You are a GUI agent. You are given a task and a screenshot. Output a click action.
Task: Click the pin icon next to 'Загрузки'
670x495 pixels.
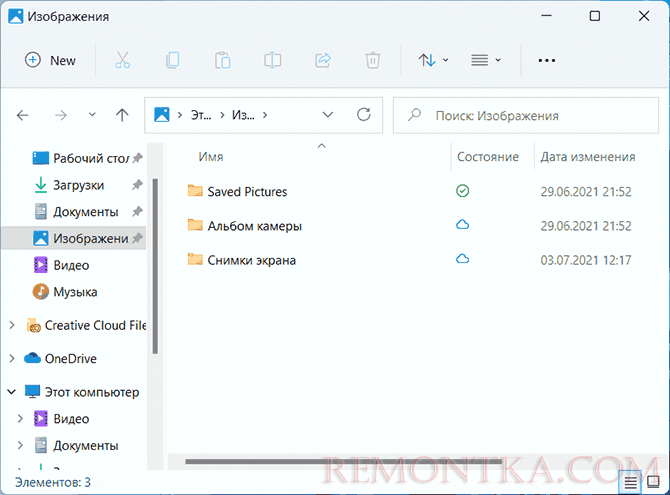137,185
